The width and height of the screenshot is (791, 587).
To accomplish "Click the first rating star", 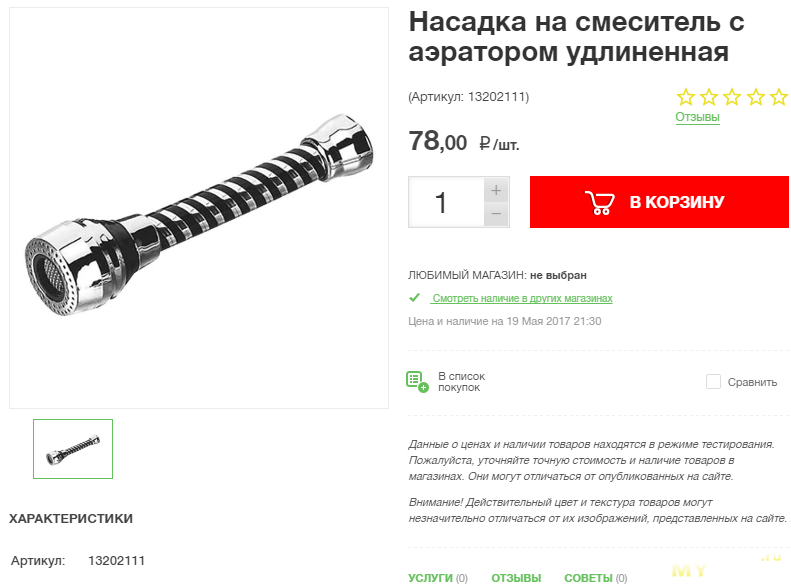I will coord(686,97).
